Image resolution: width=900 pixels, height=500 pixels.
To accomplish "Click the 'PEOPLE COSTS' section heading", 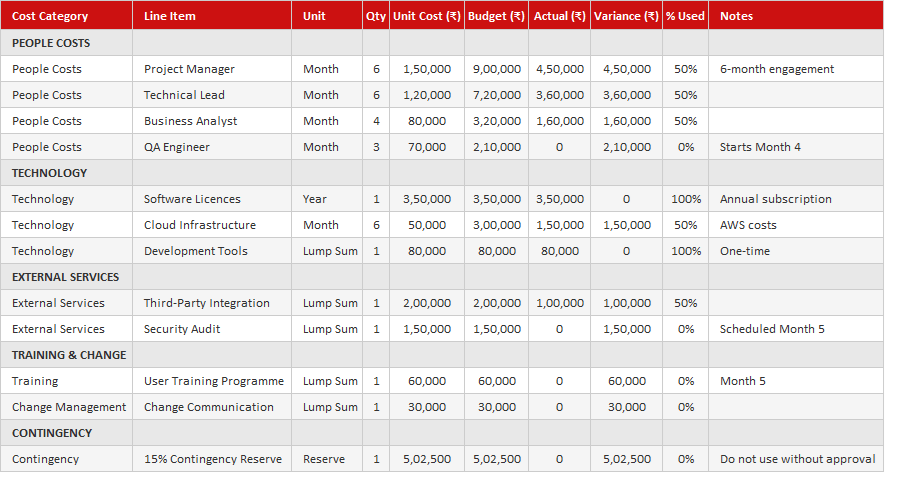I will pos(51,43).
